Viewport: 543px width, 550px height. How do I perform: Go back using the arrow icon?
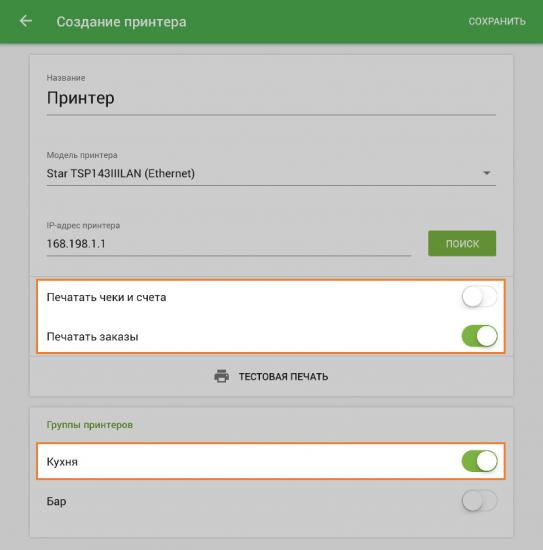pyautogui.click(x=26, y=21)
